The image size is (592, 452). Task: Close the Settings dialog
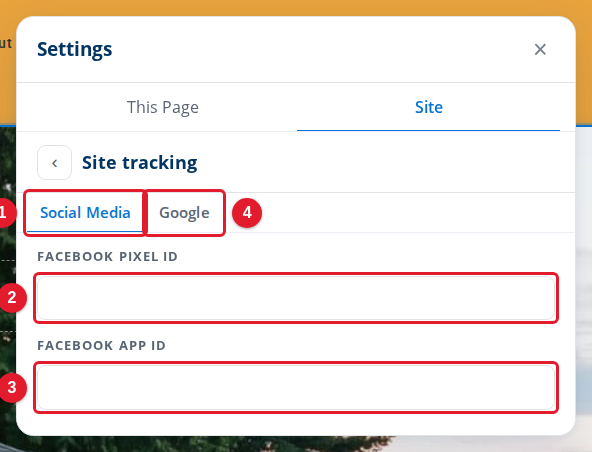[540, 49]
